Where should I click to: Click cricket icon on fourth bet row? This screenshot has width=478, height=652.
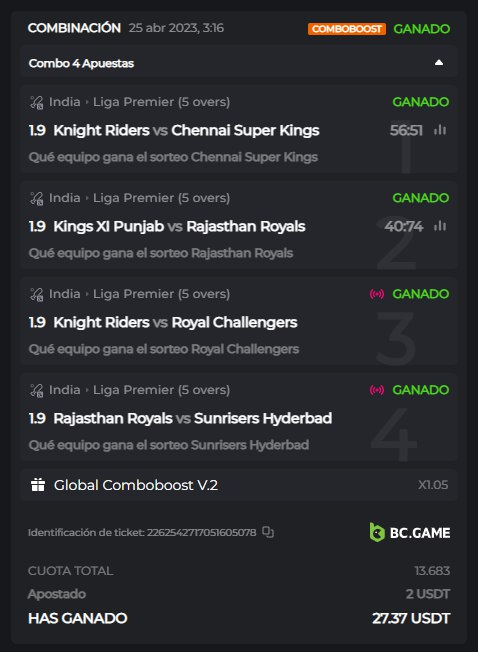[x=37, y=390]
